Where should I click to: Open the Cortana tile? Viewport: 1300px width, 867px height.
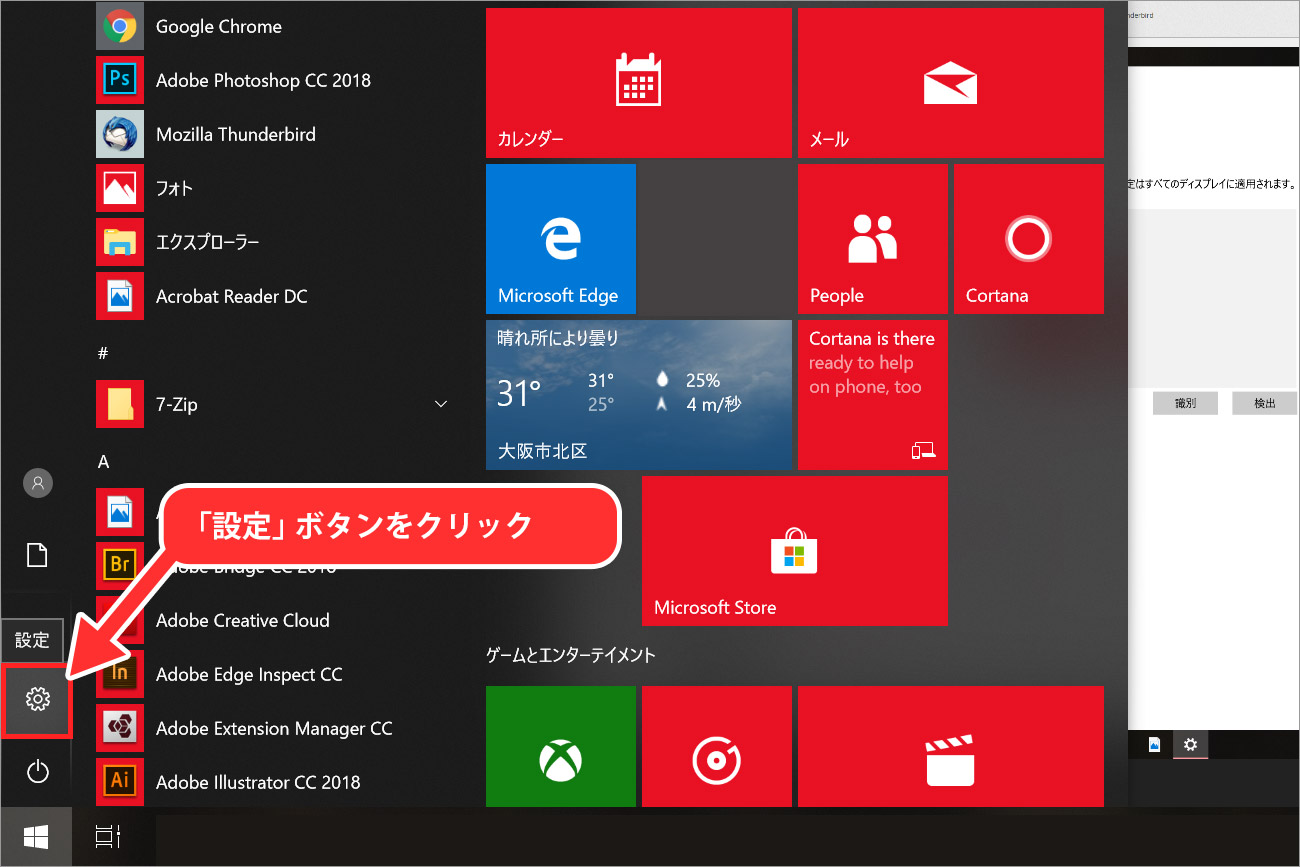(1029, 239)
